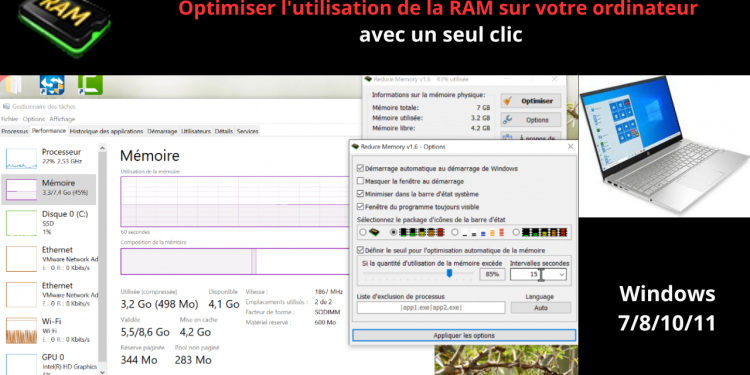This screenshot has height=375, width=750.
Task: Click the "SODIMM" form factor value
Action: (327, 312)
